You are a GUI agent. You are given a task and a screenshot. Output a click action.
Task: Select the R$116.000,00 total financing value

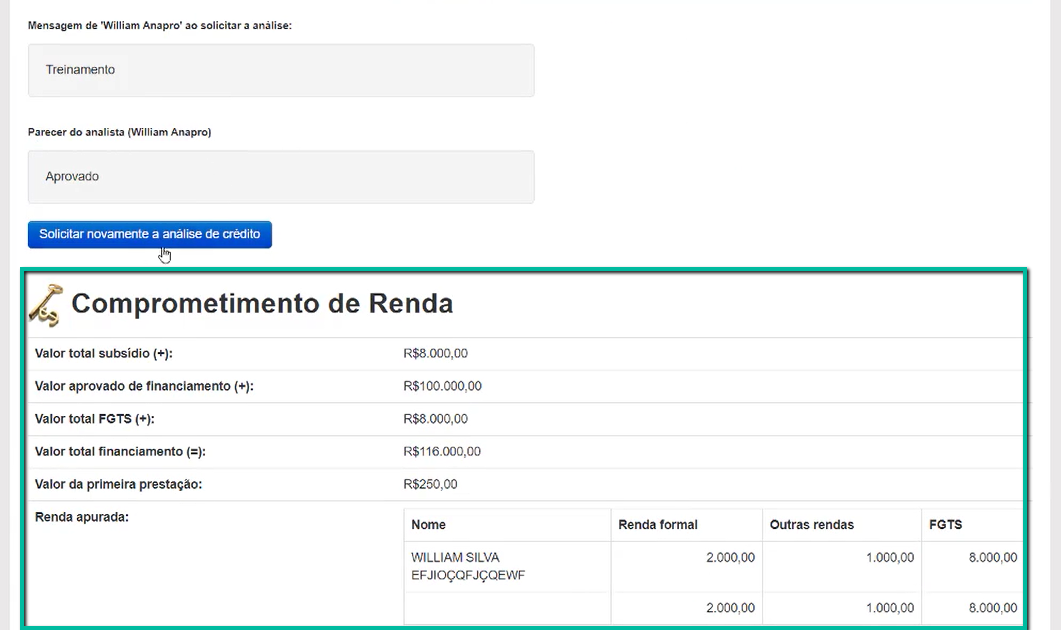click(442, 452)
